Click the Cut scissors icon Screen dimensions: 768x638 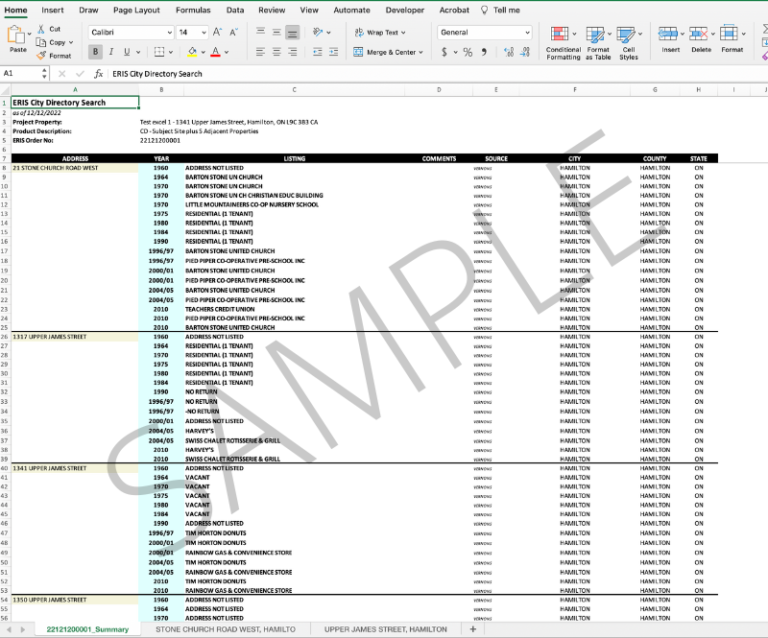41,30
